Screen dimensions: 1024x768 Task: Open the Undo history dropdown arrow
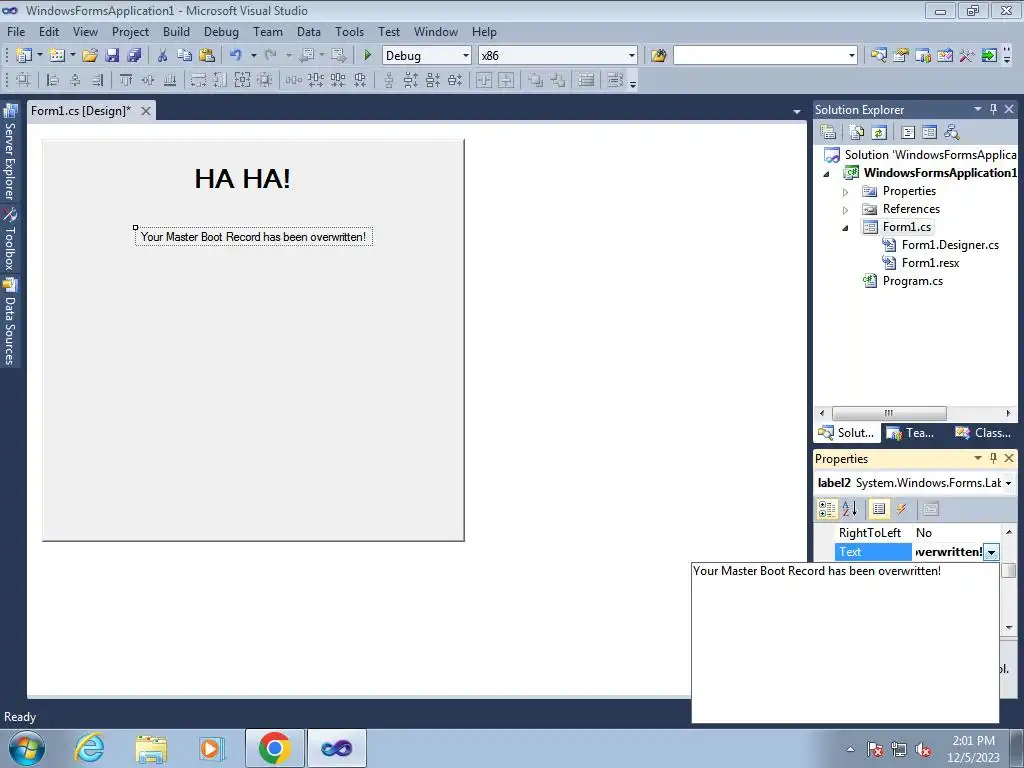[x=253, y=56]
